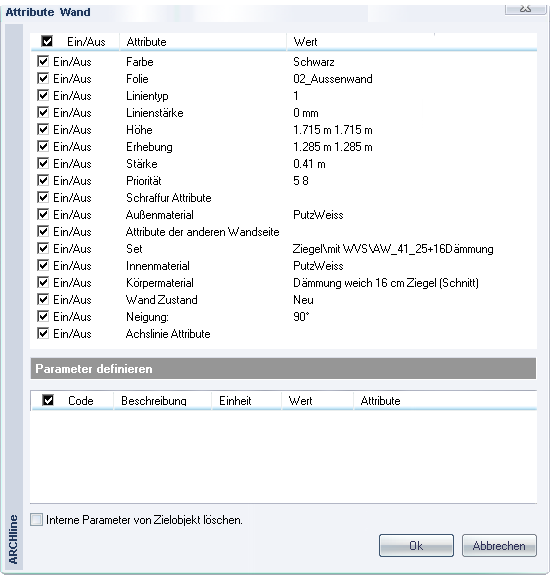Uncheck the Stärke Ein/Aus checkbox
Screen dimensions: 550x575
pyautogui.click(x=43, y=163)
